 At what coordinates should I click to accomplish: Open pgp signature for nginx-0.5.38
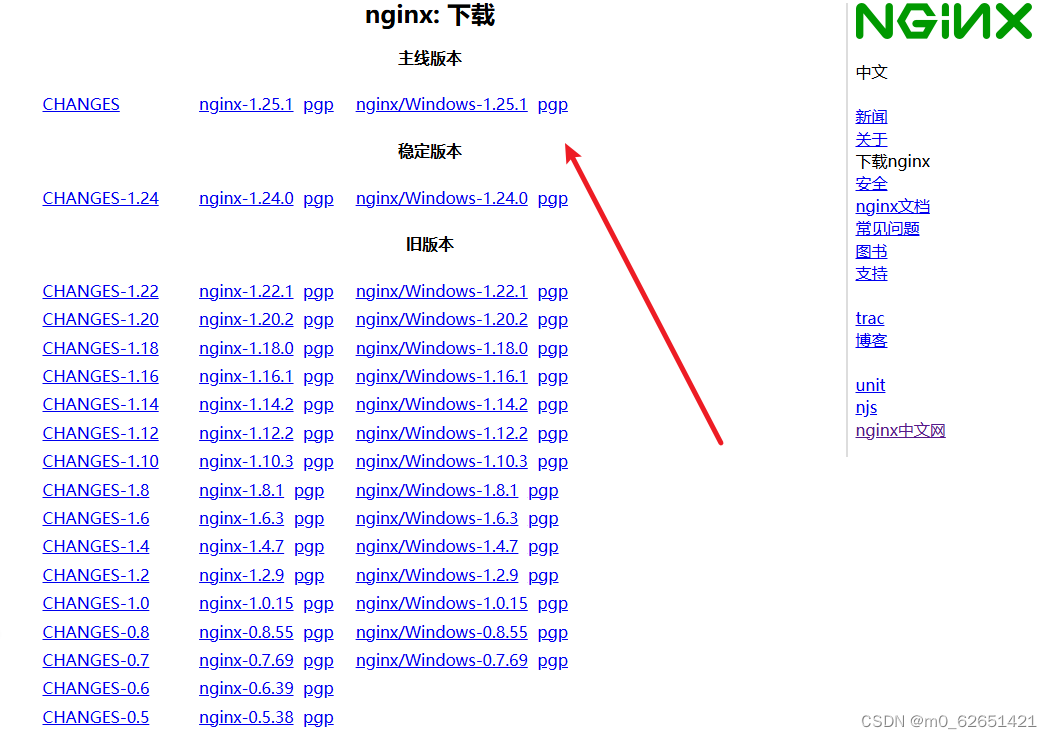tap(319, 719)
